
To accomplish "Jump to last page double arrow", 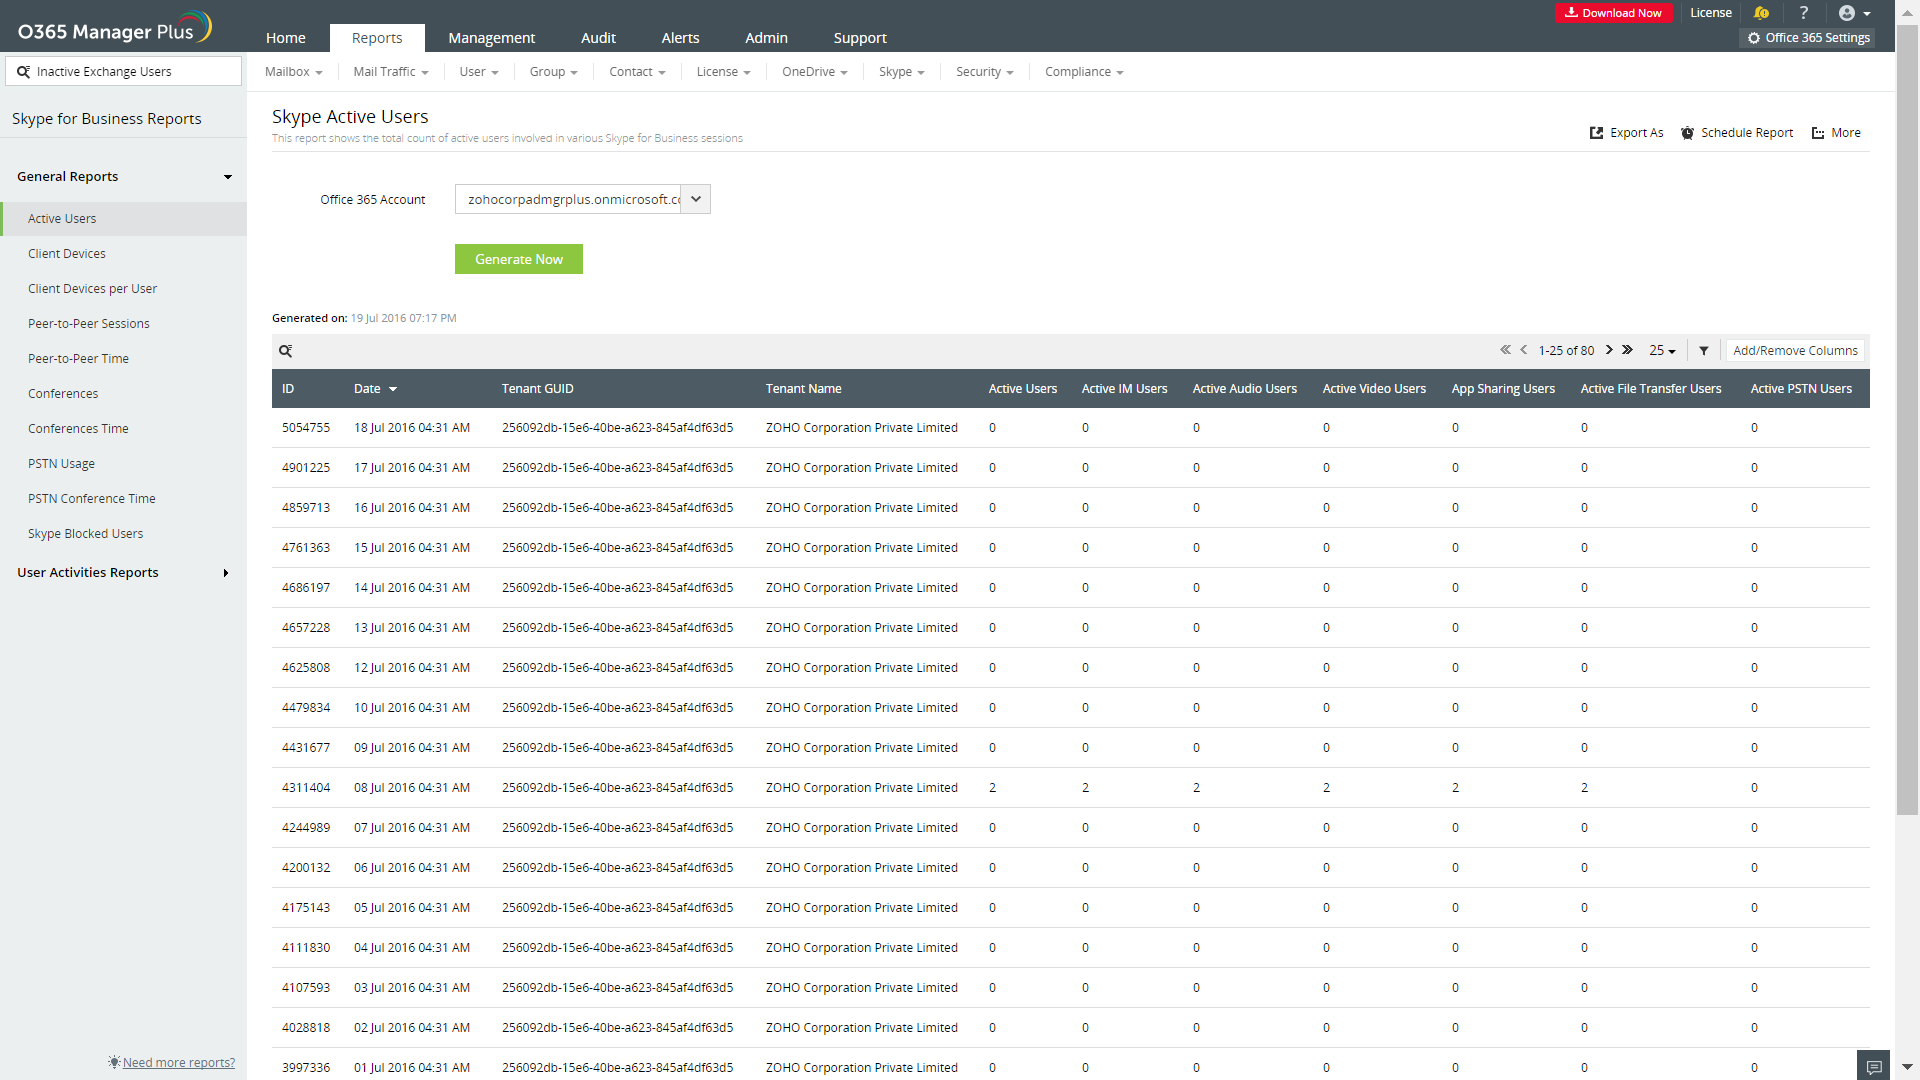I will pyautogui.click(x=1628, y=350).
